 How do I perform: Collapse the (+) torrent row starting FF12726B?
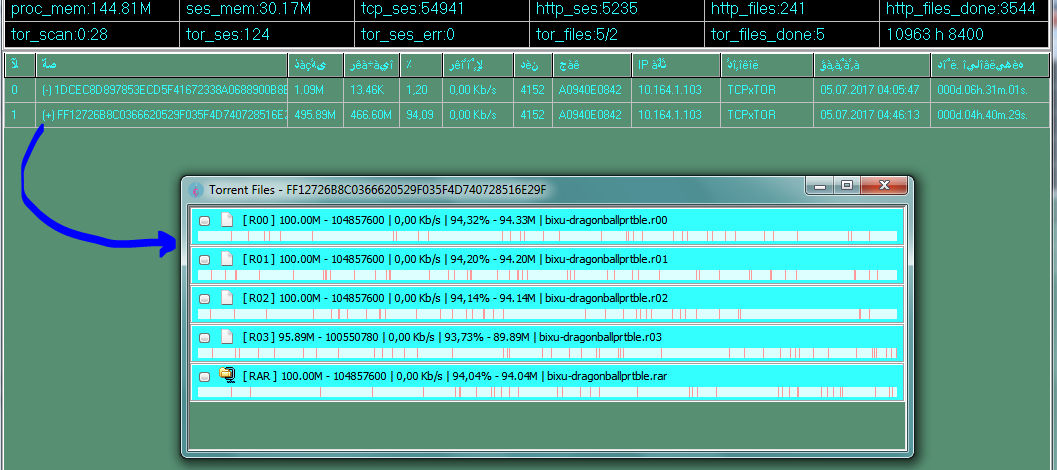[x=48, y=115]
